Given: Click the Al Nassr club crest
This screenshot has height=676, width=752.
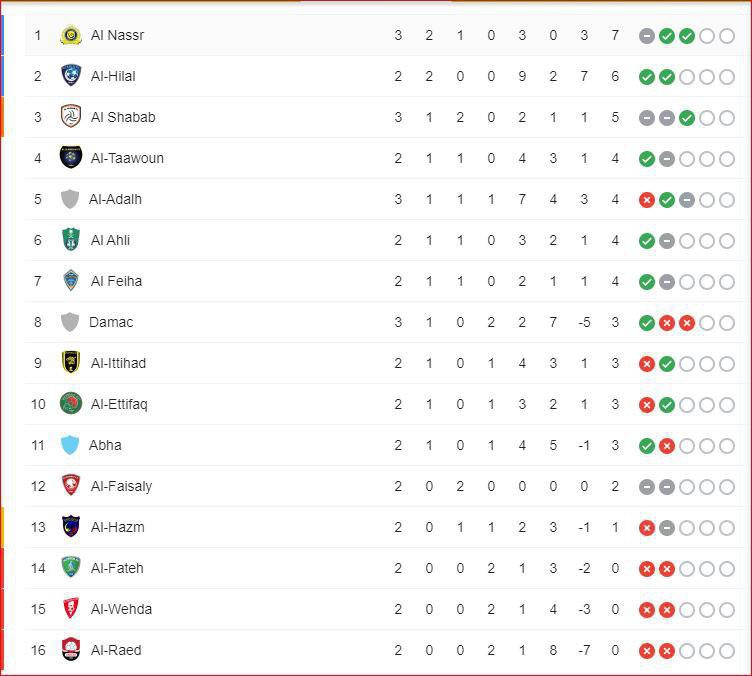Looking at the screenshot, I should (70, 35).
